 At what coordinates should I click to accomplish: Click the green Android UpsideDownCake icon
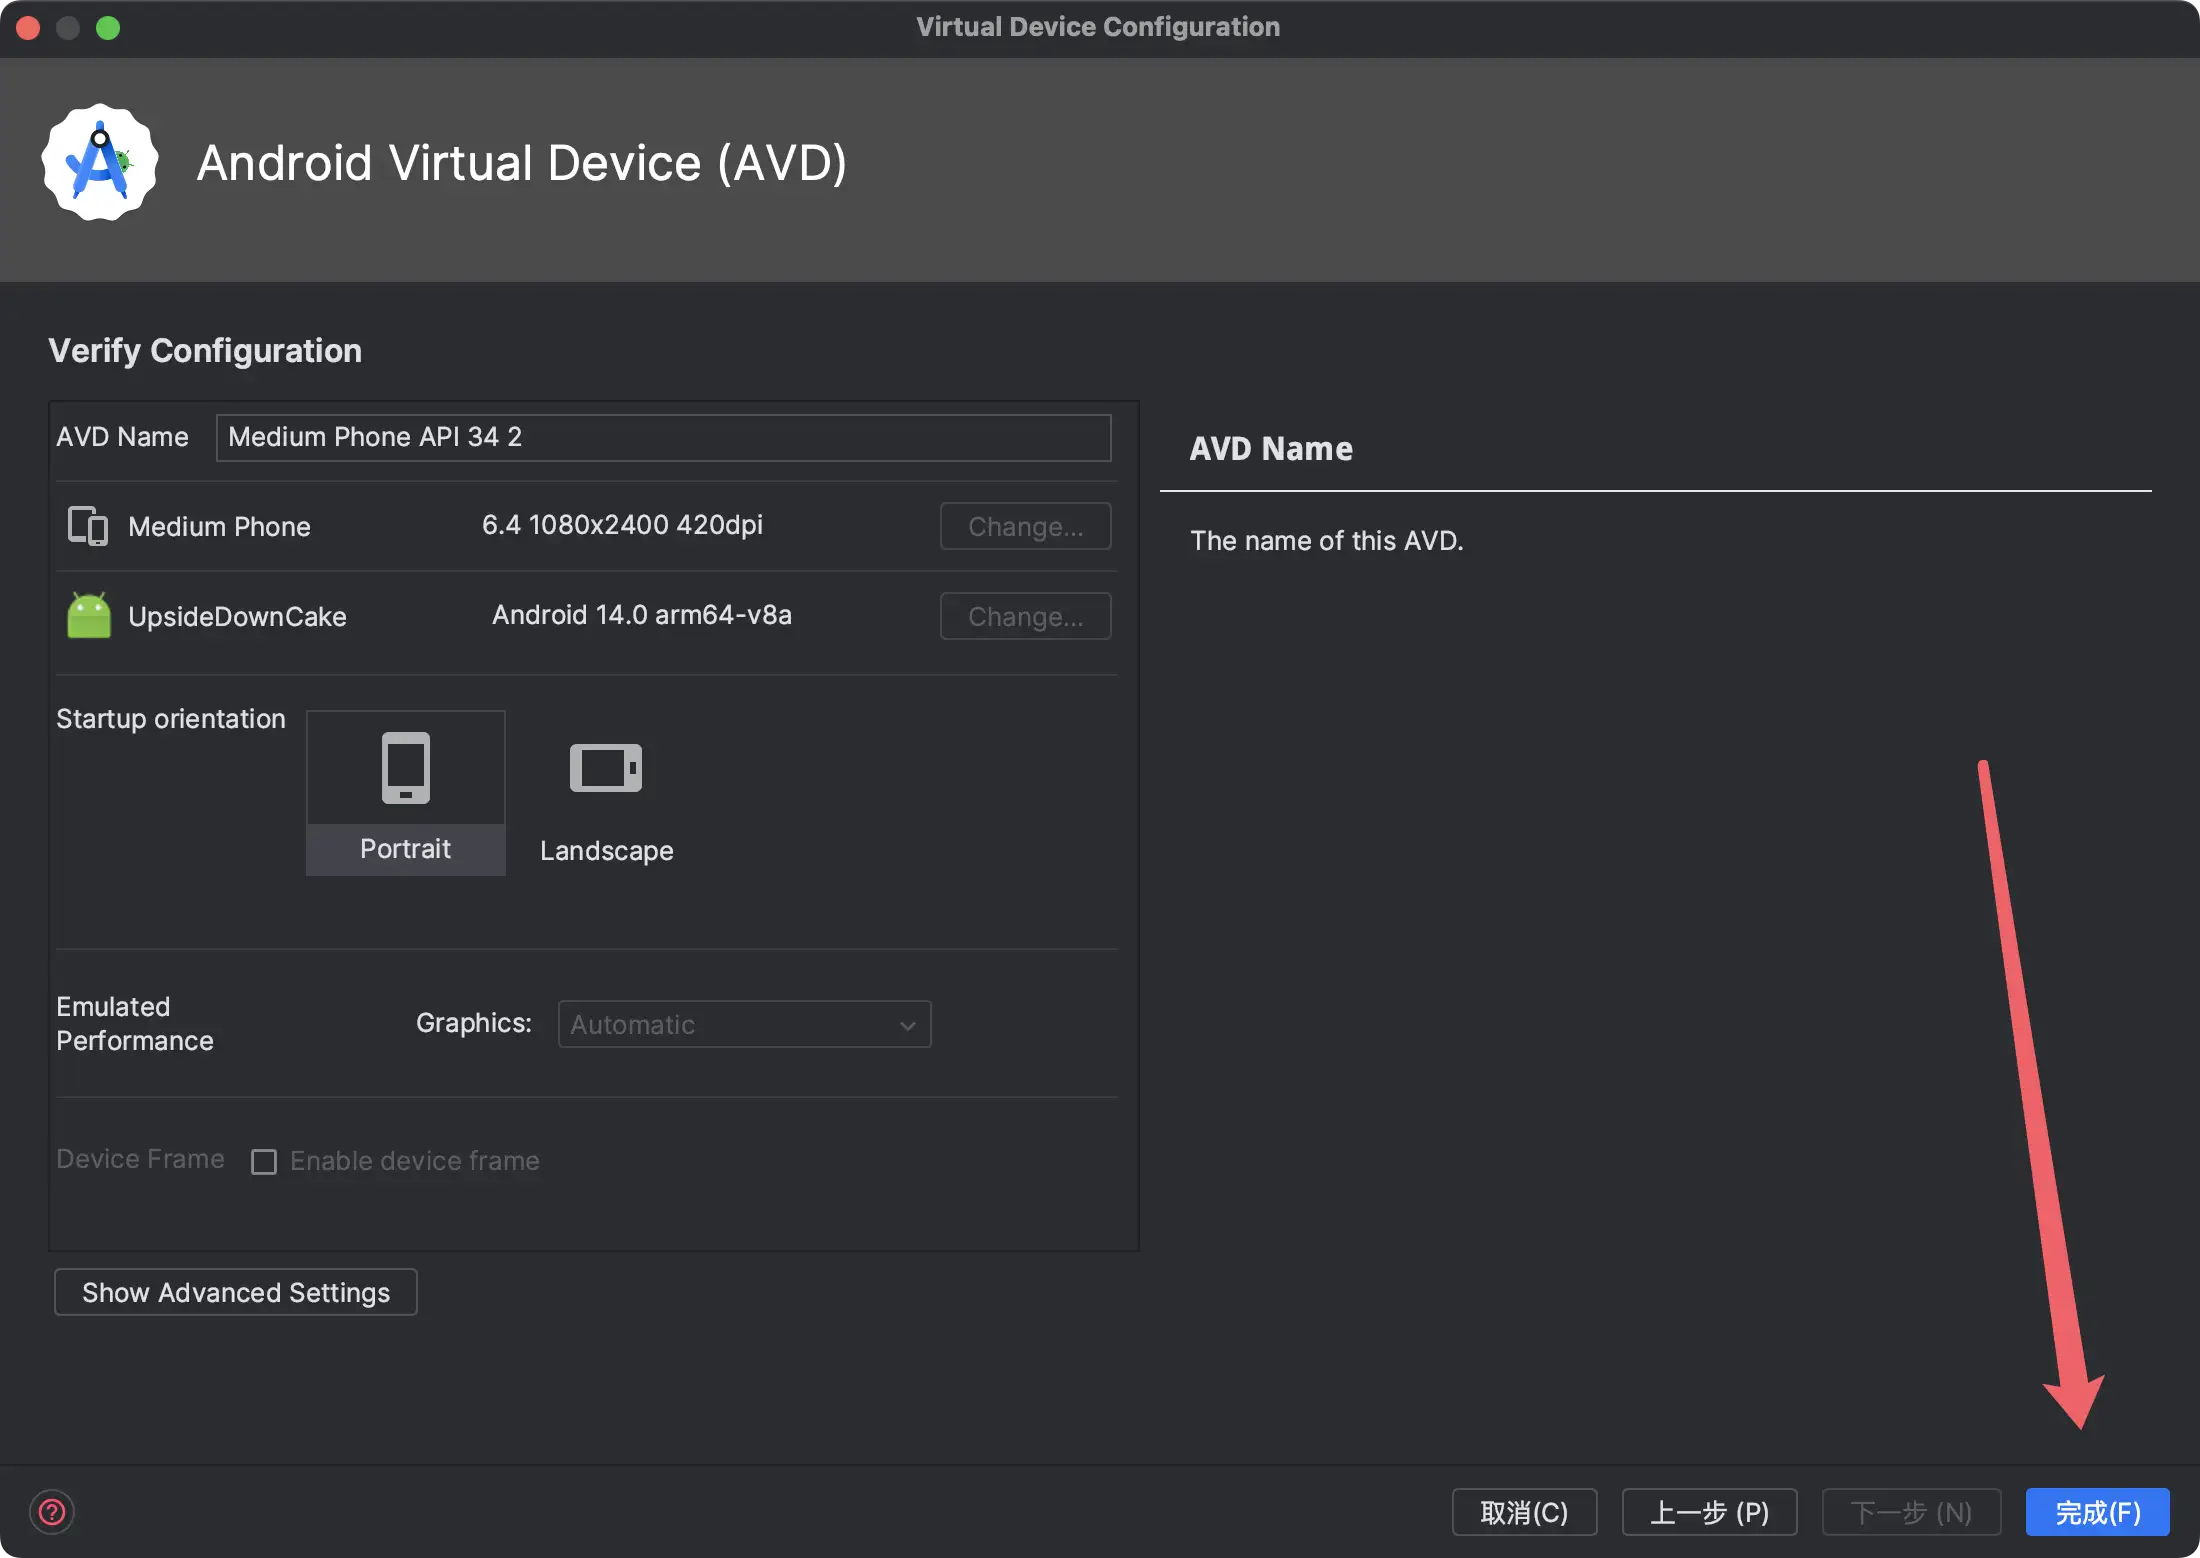point(89,615)
